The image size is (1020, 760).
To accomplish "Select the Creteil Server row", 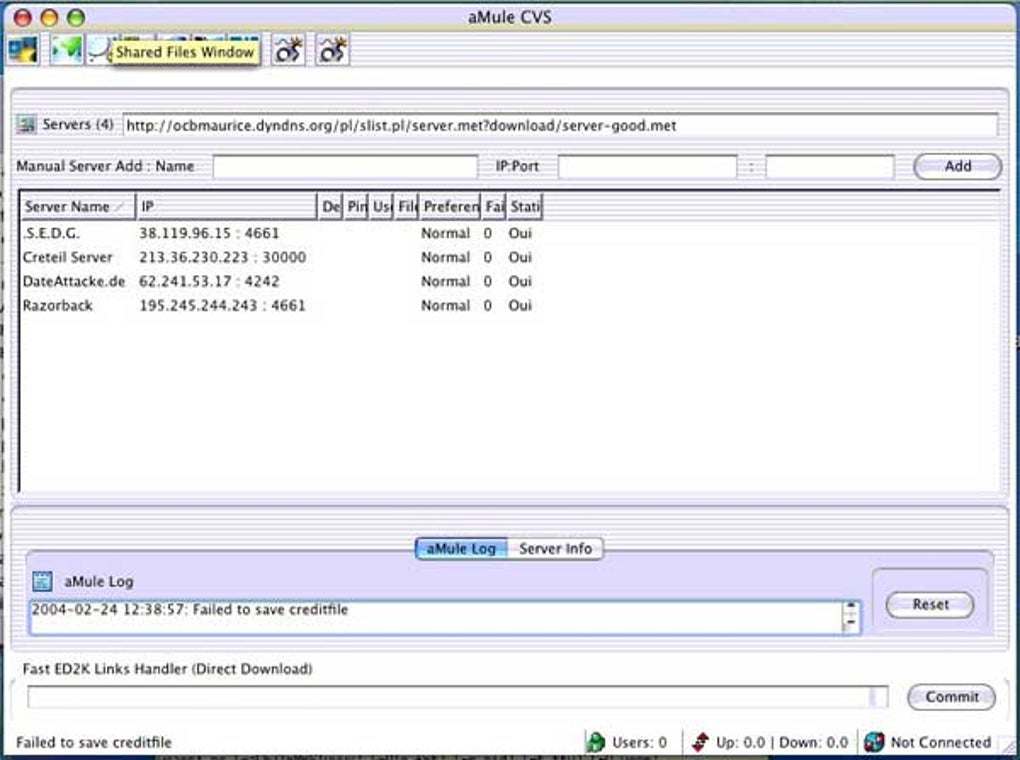I will pos(281,257).
